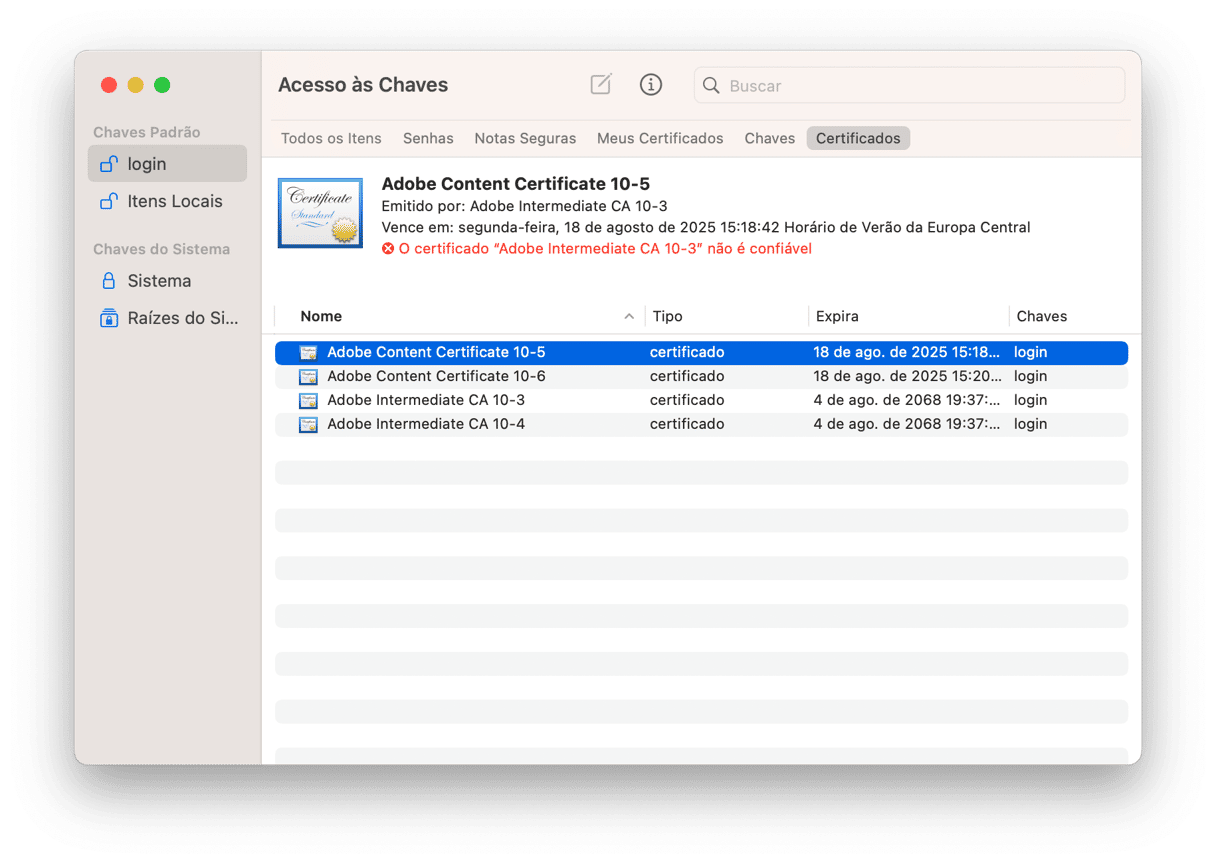Switch to the Chaves tab
Image resolution: width=1216 pixels, height=863 pixels.
click(770, 138)
